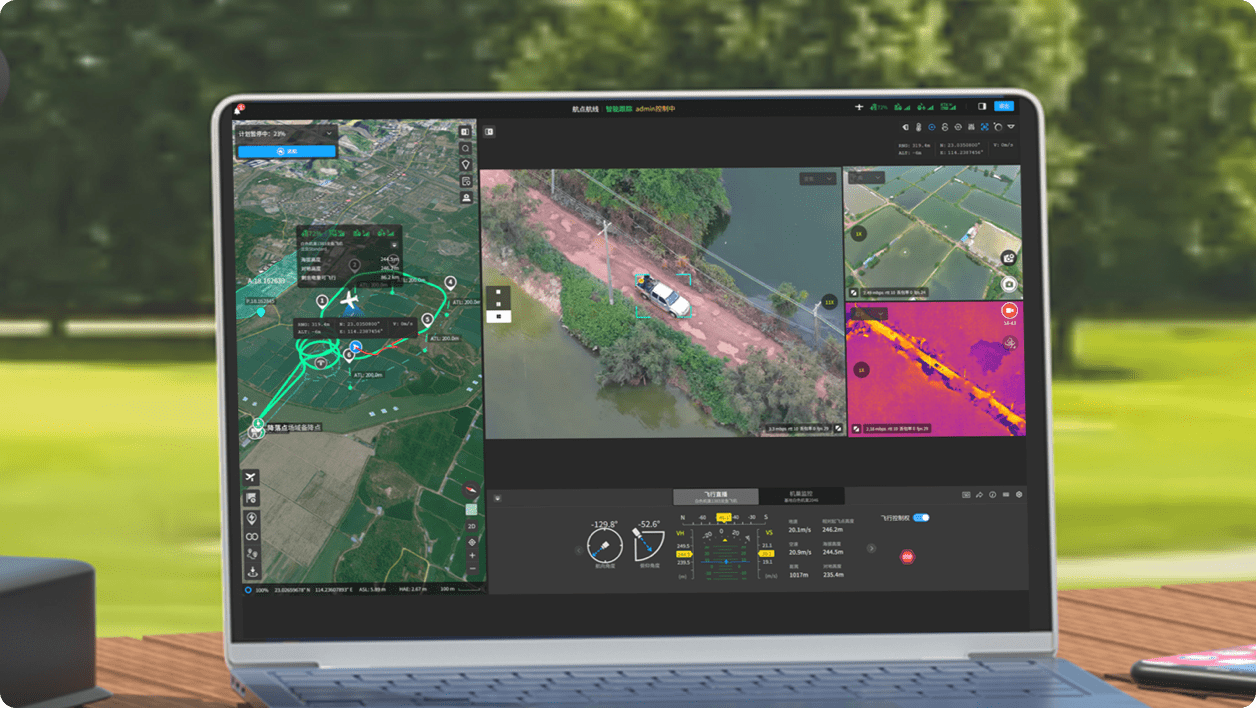Click the blue button below plan status
The height and width of the screenshot is (708, 1256).
(x=287, y=151)
